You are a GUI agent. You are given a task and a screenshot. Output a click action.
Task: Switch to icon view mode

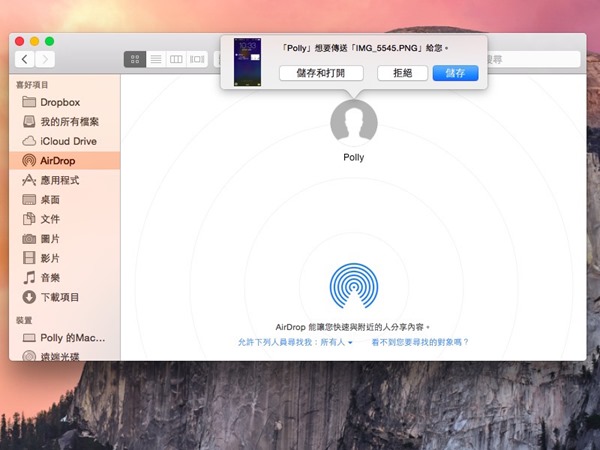(x=134, y=60)
